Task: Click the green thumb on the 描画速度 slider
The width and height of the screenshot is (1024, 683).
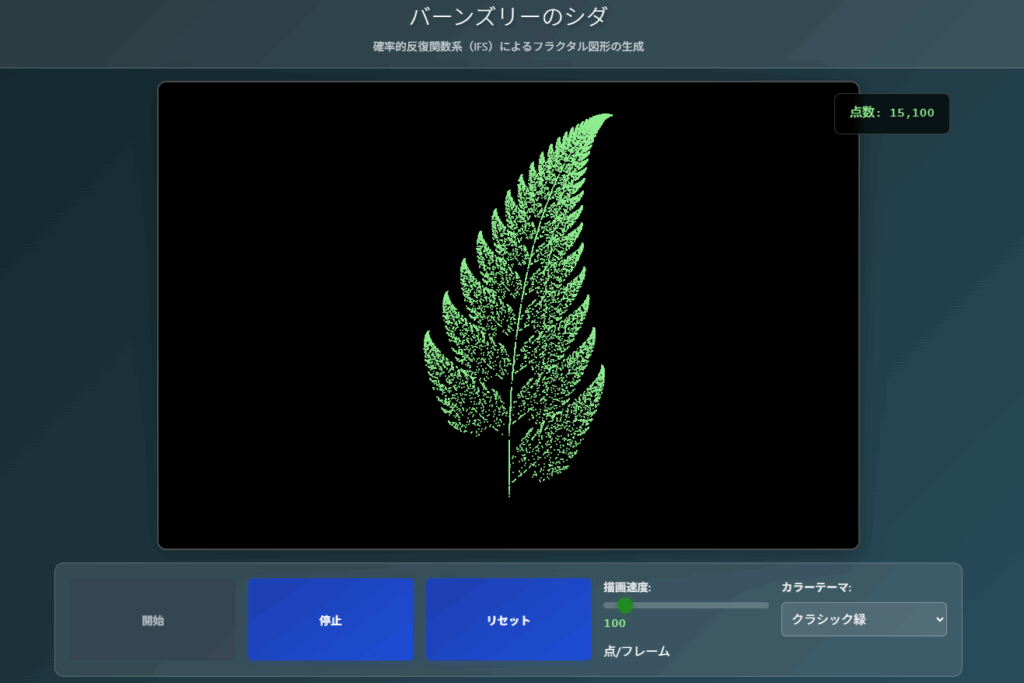Action: (x=625, y=605)
